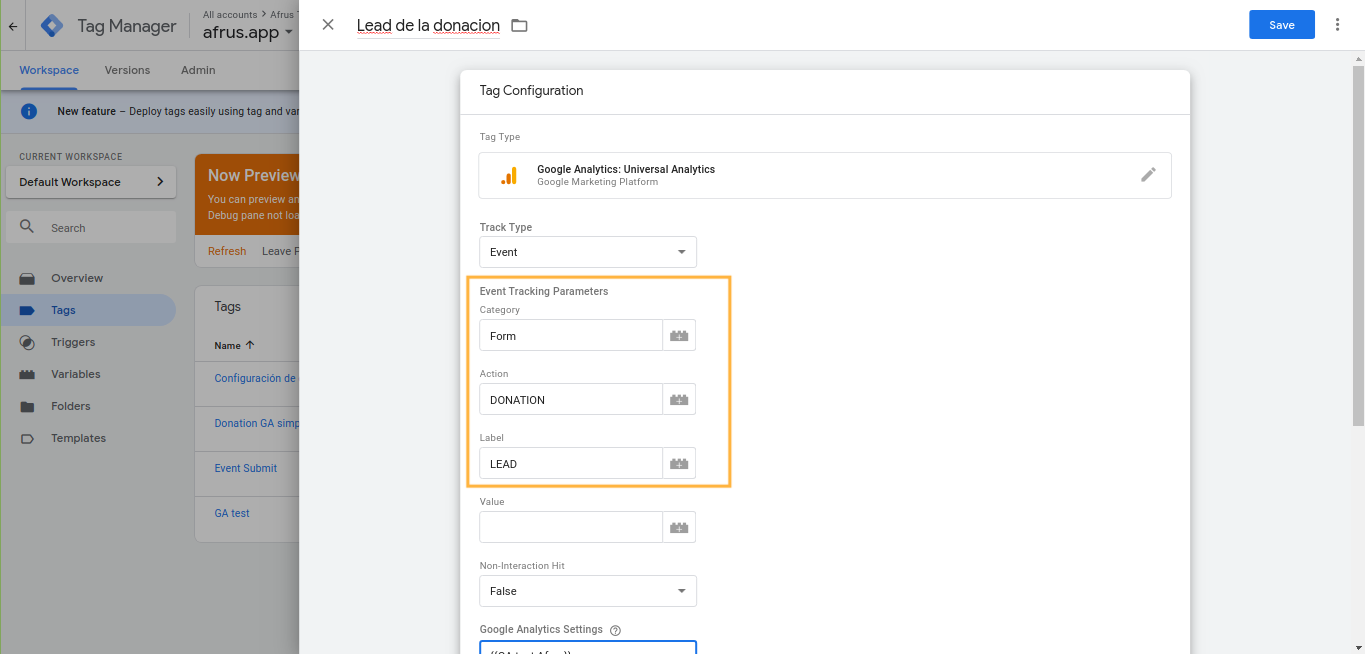Image resolution: width=1365 pixels, height=654 pixels.
Task: Insert variable for the Action field
Action: click(679, 400)
